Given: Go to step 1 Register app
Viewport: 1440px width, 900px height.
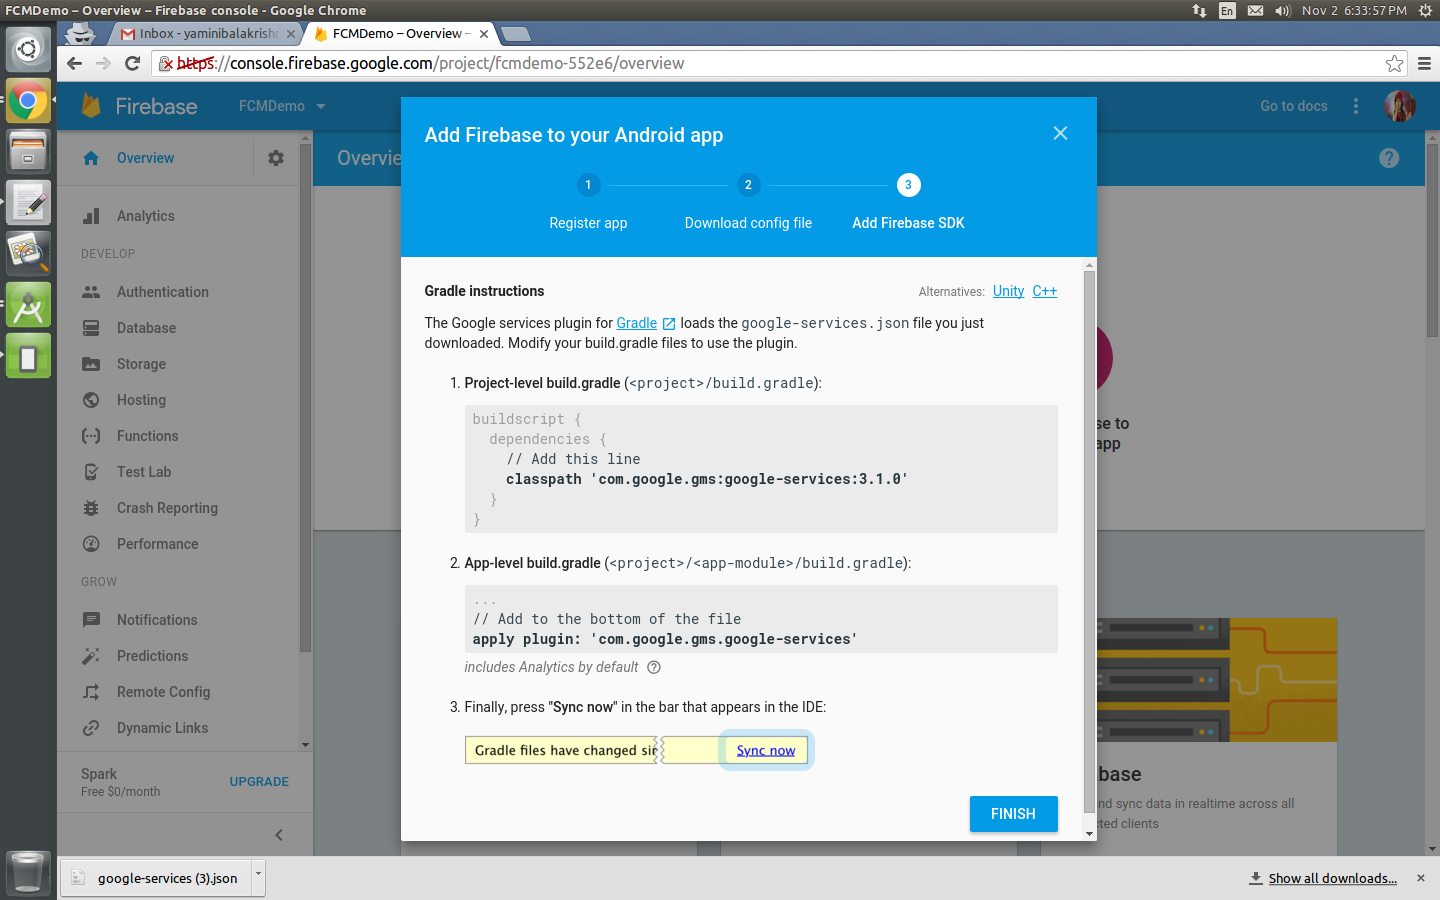Looking at the screenshot, I should (588, 185).
